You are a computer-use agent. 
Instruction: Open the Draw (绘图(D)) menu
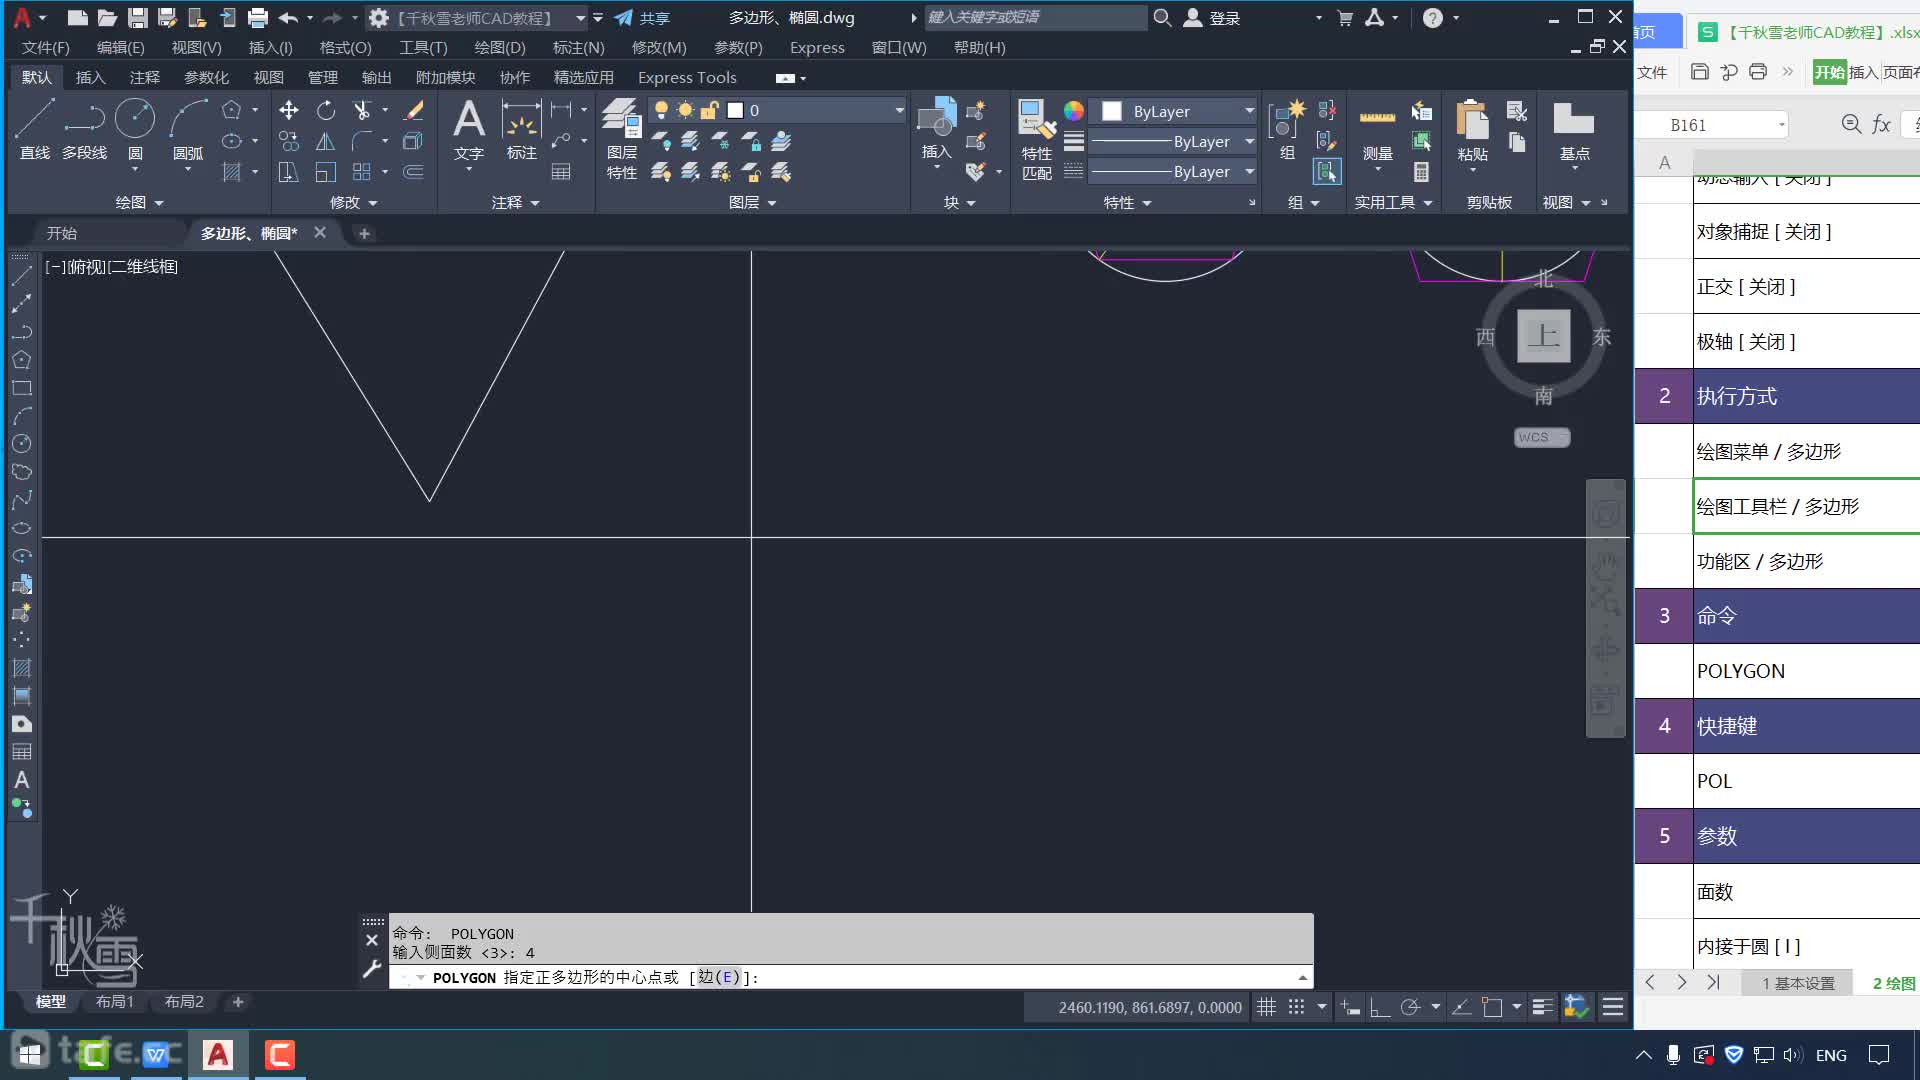pyautogui.click(x=499, y=47)
